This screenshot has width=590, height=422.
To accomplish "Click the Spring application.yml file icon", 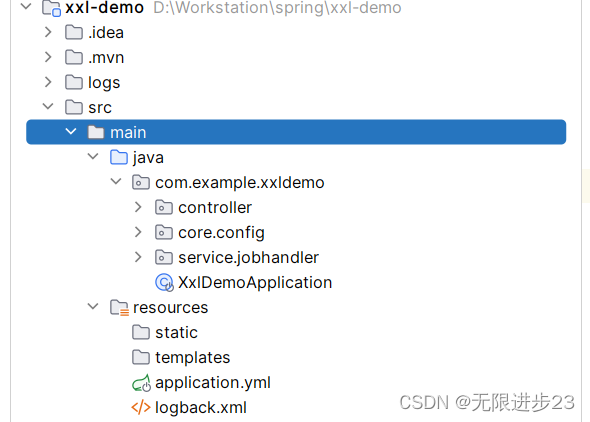I will point(141,383).
